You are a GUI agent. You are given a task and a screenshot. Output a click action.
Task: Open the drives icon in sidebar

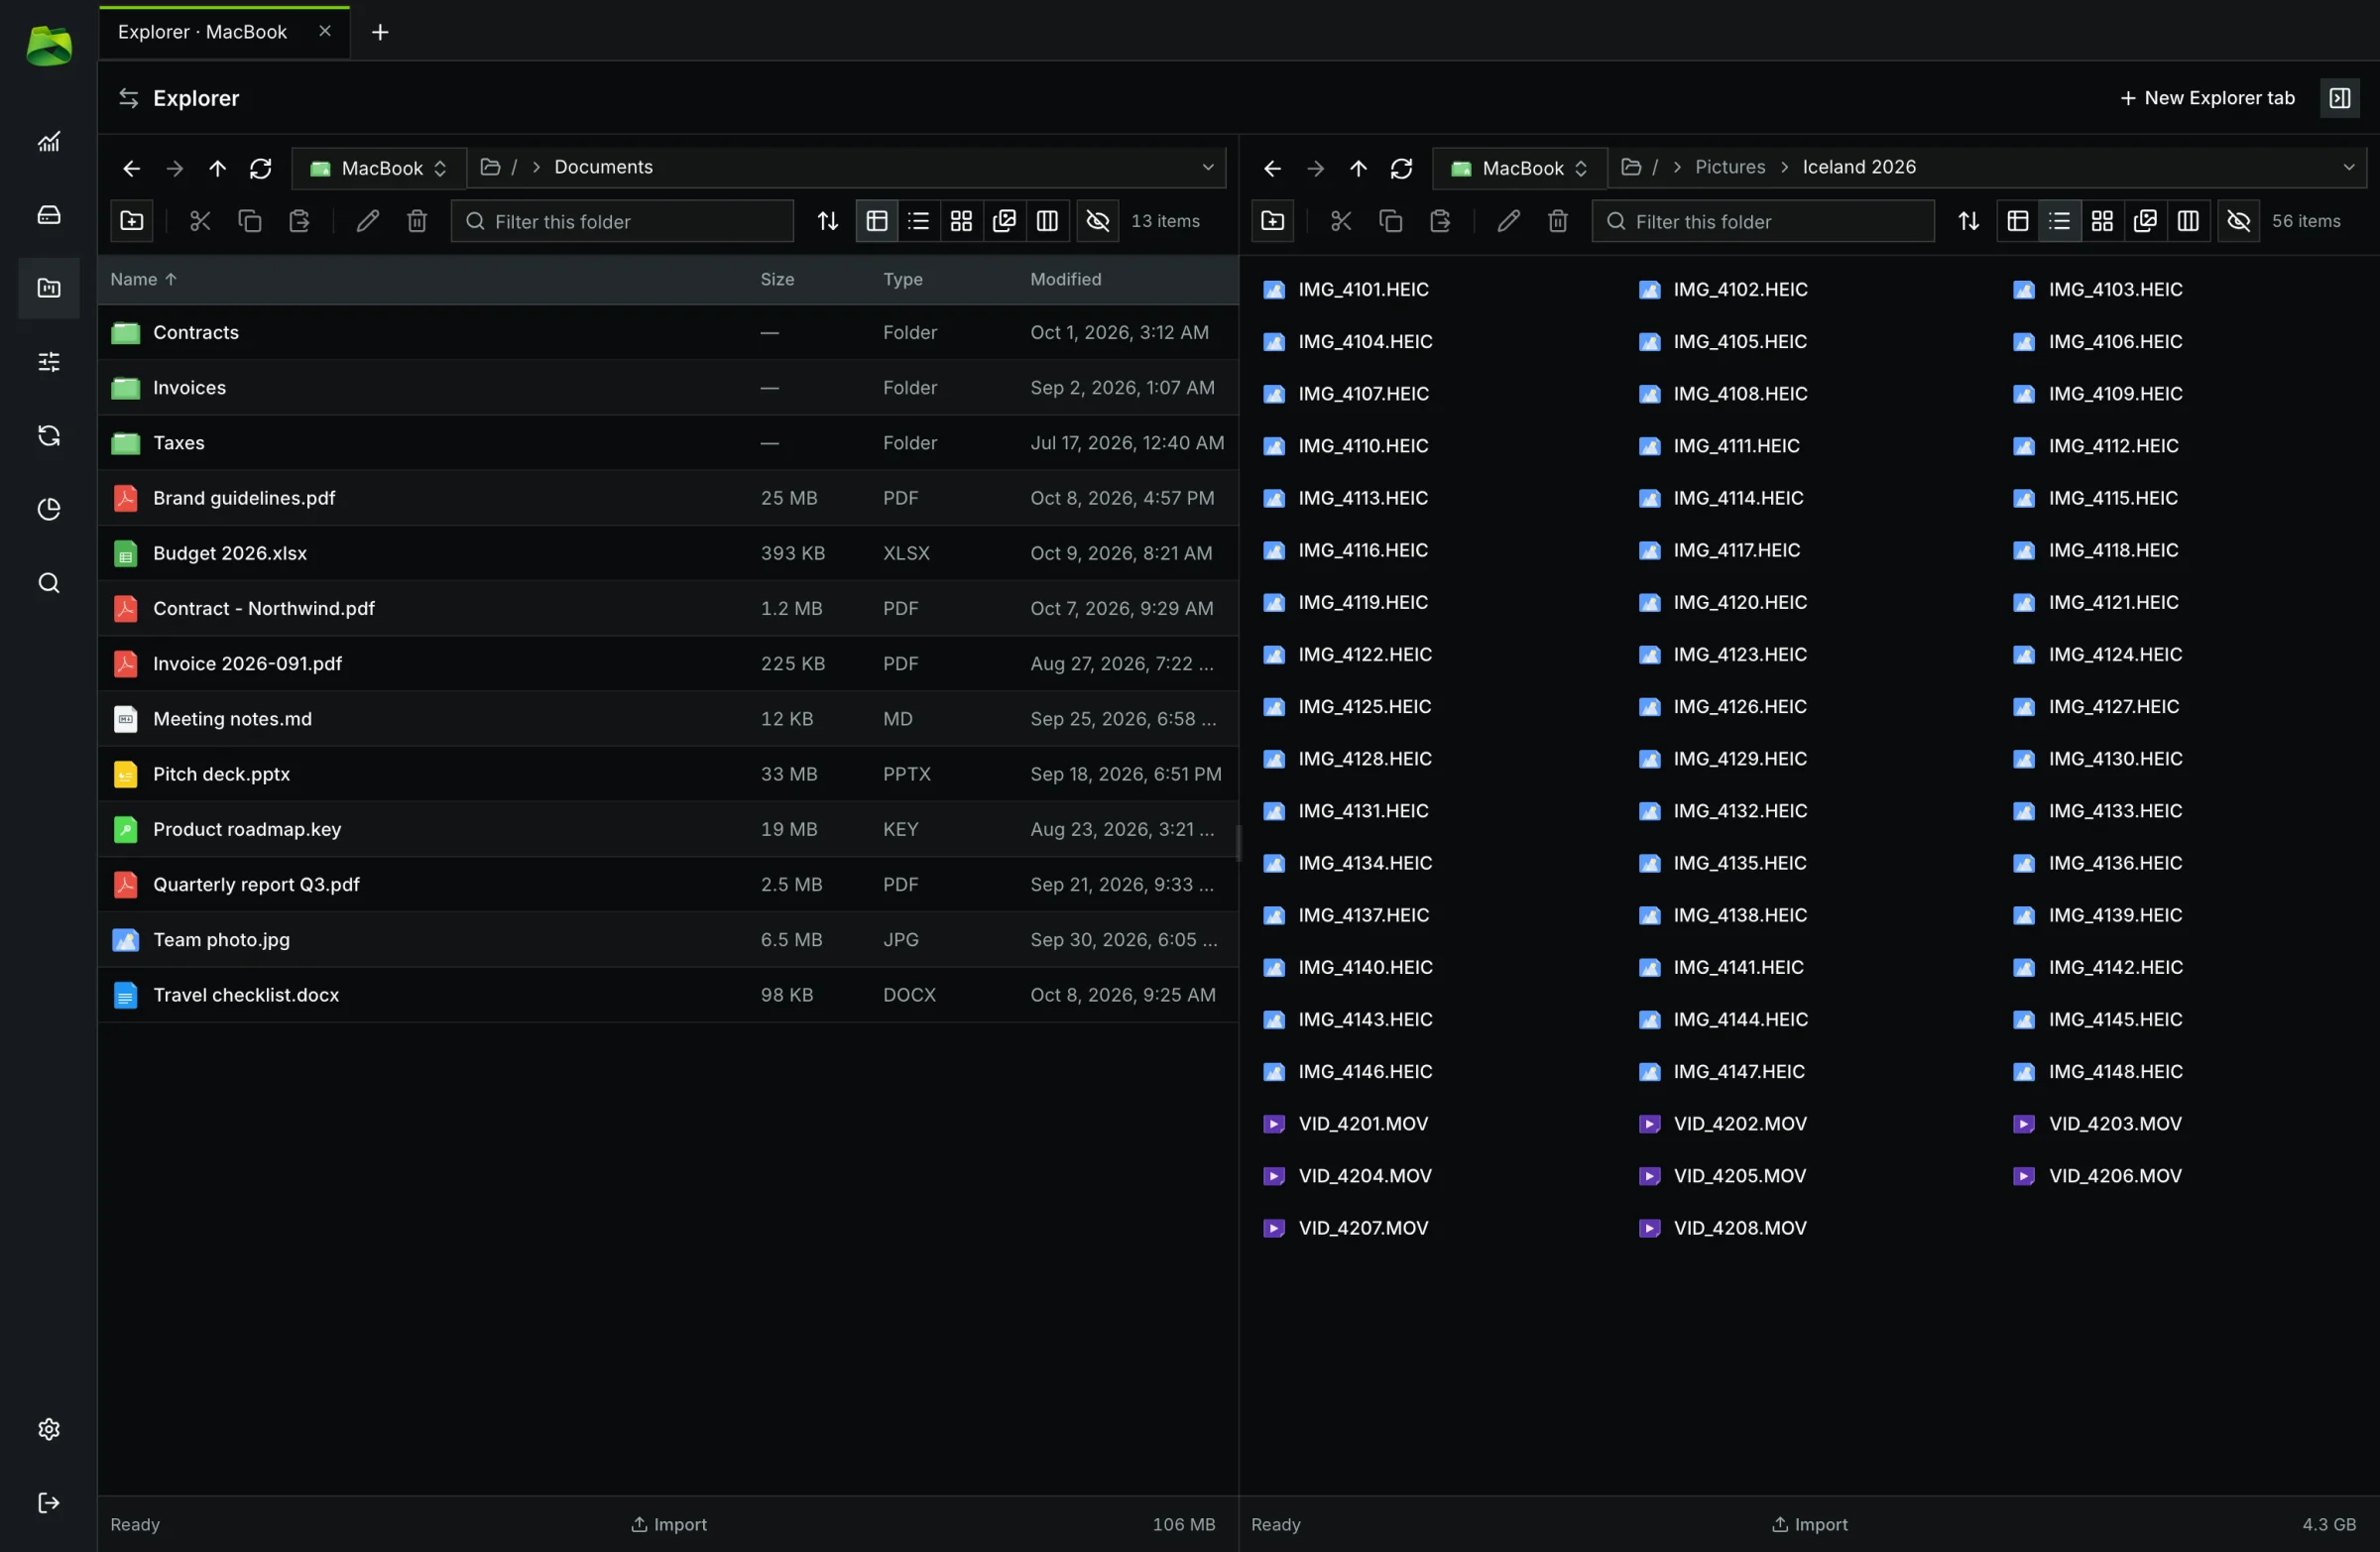48,215
